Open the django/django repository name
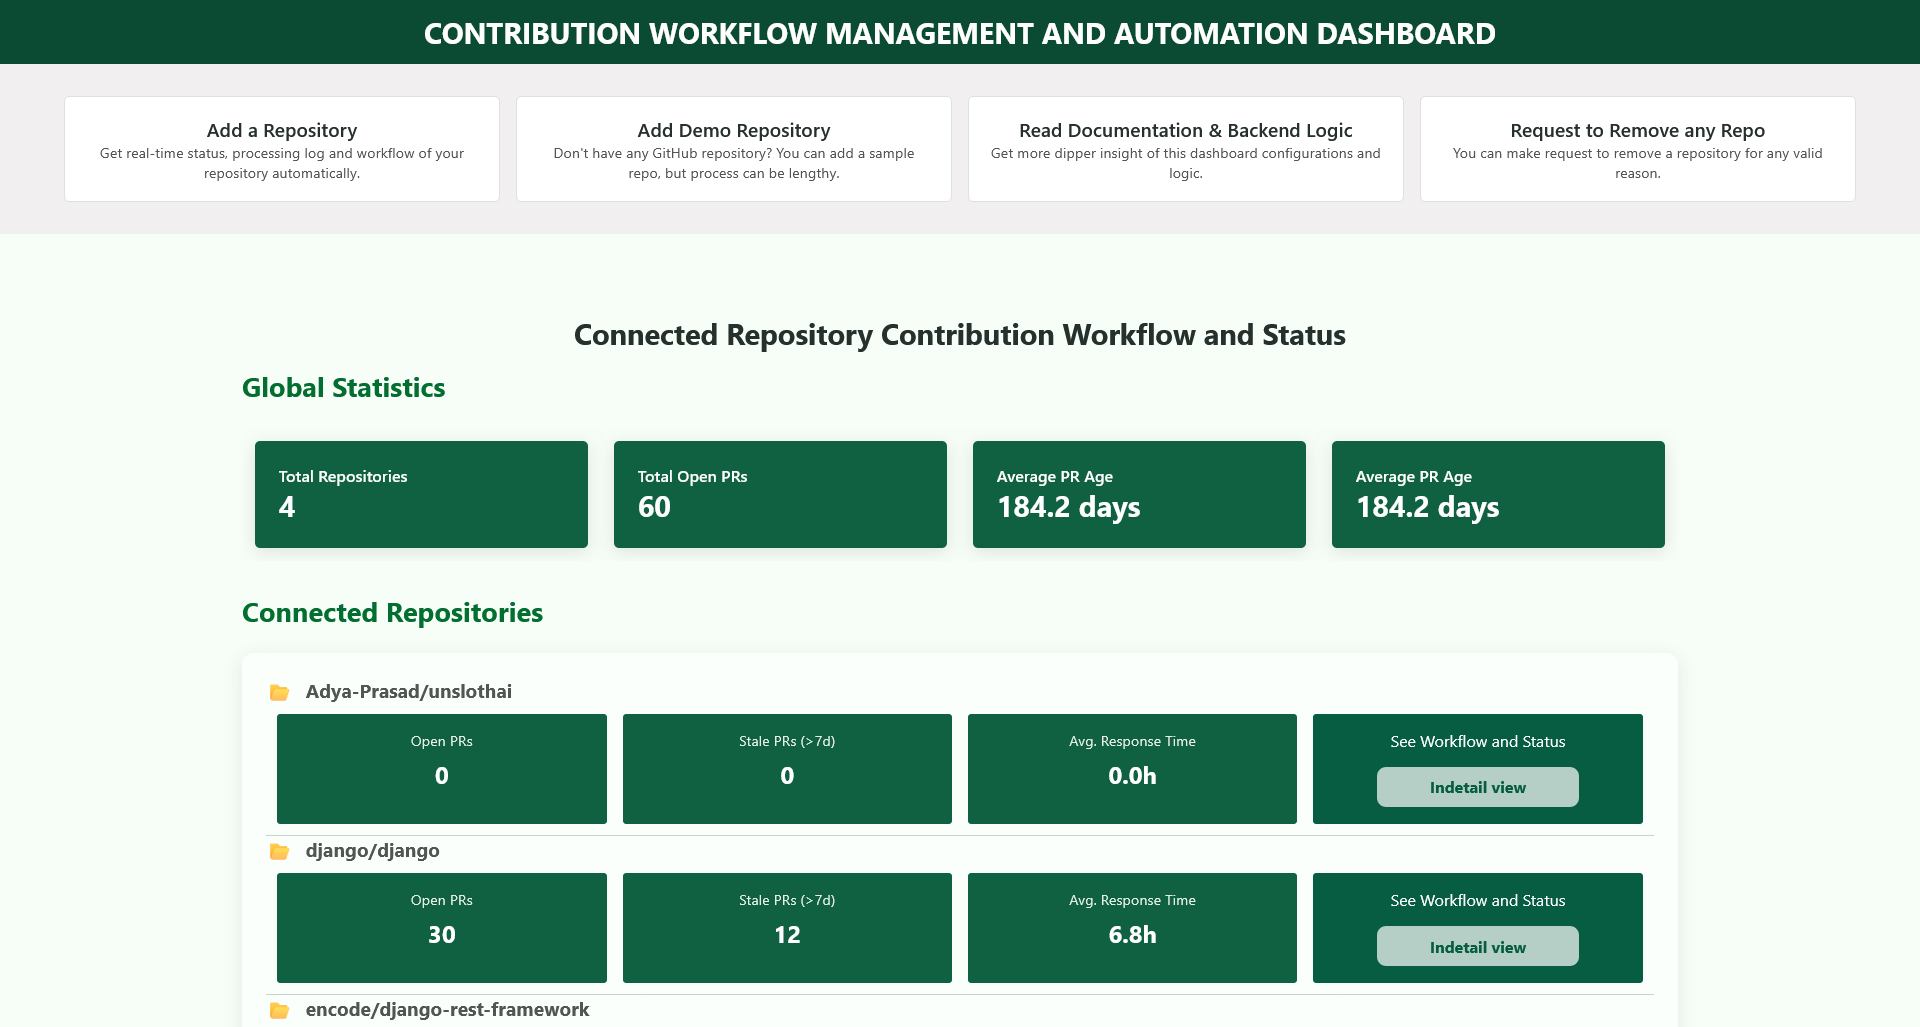The image size is (1920, 1027). click(372, 851)
